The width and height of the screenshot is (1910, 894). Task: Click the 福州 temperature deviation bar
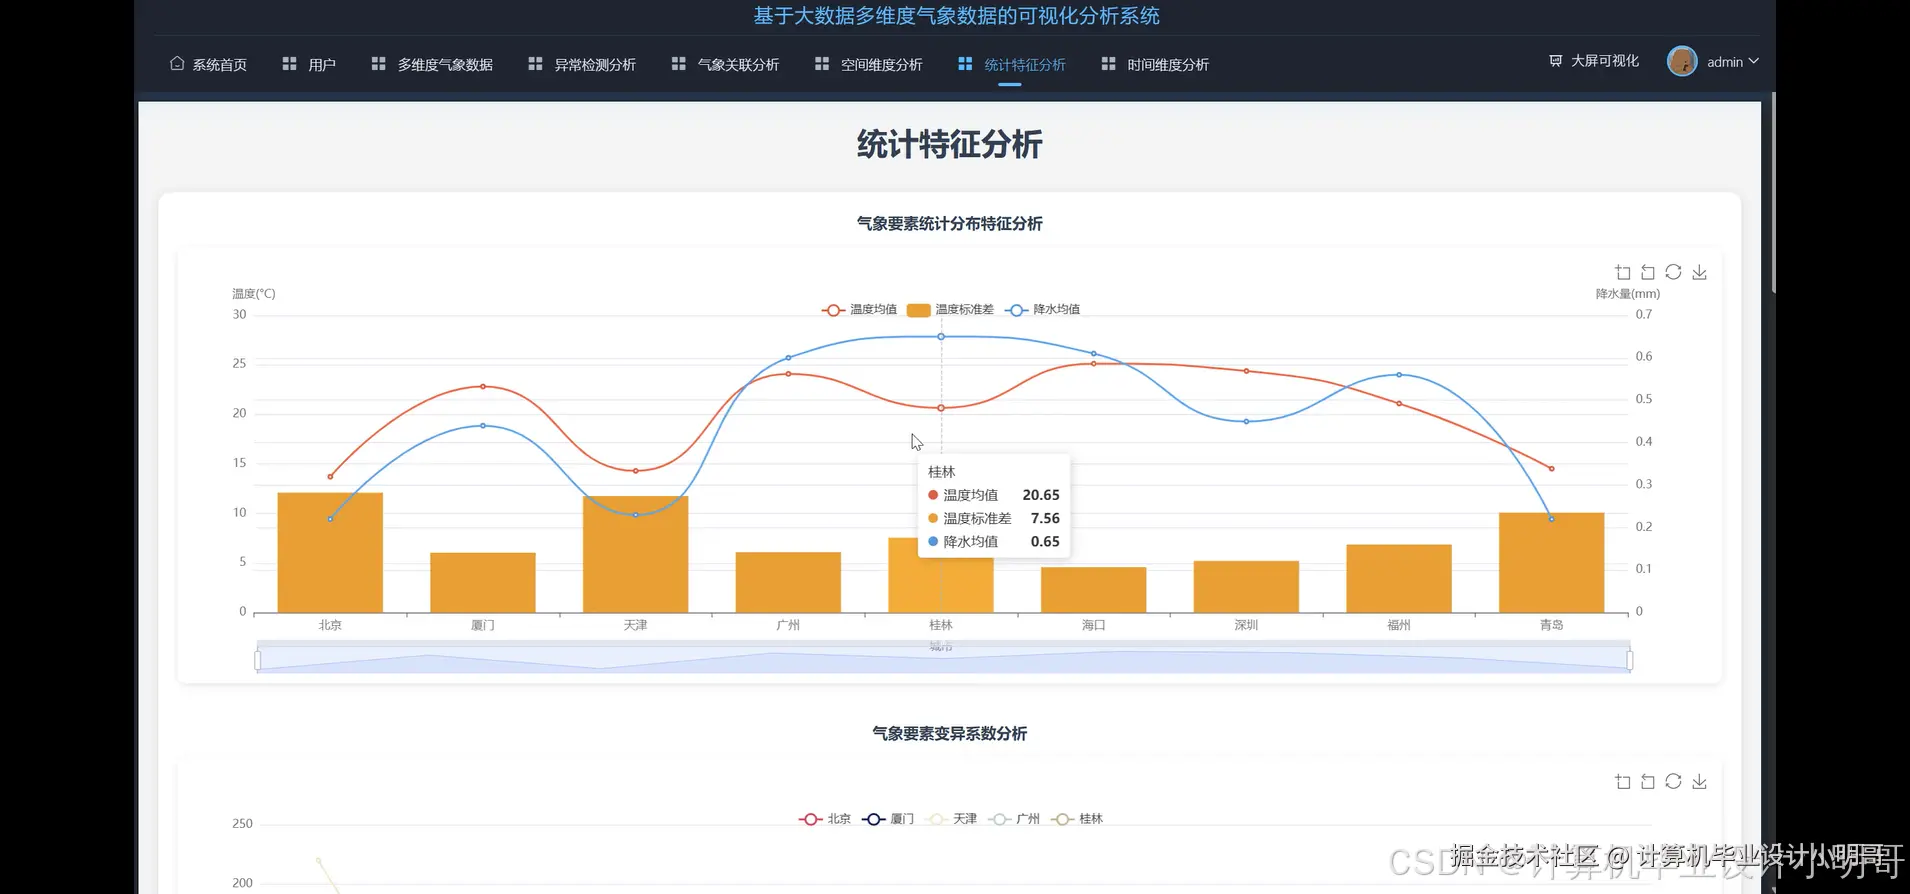(x=1398, y=579)
